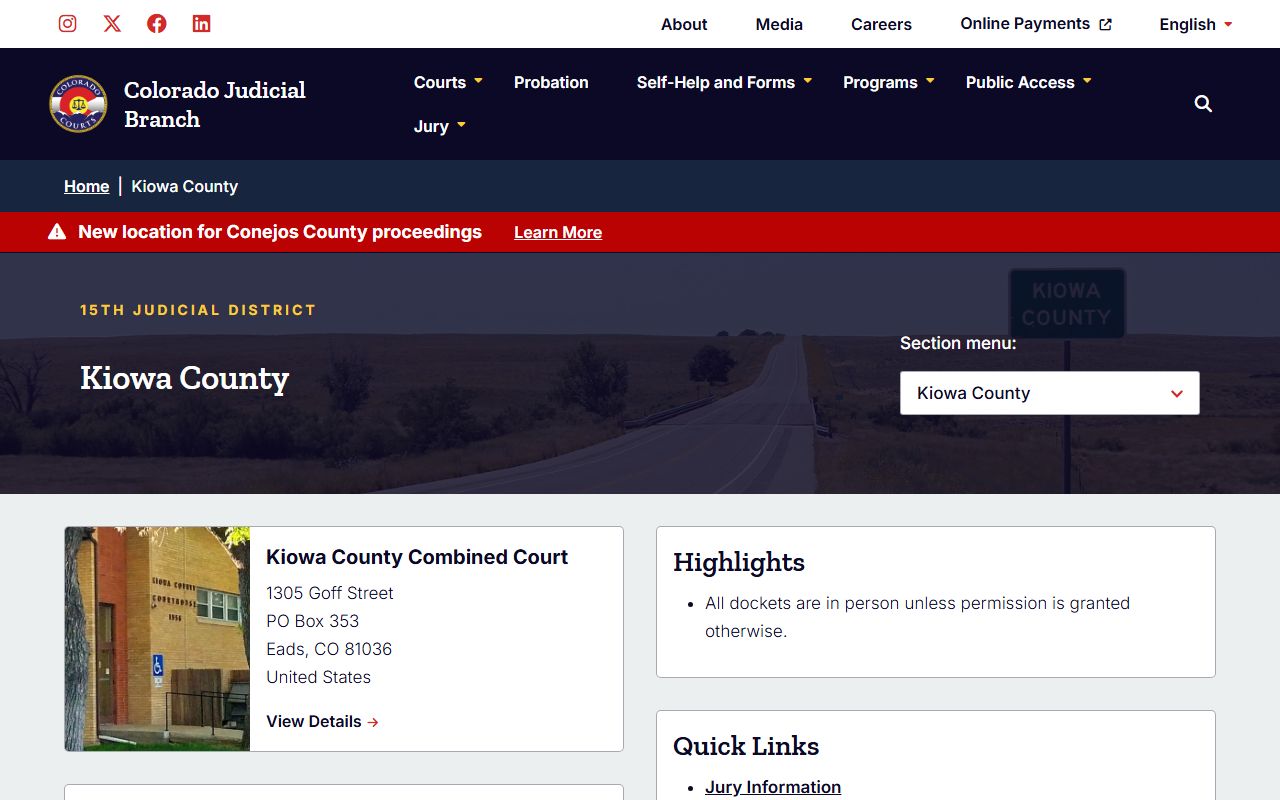The image size is (1280, 800).
Task: Click the arrow beside View Details
Action: 373,722
